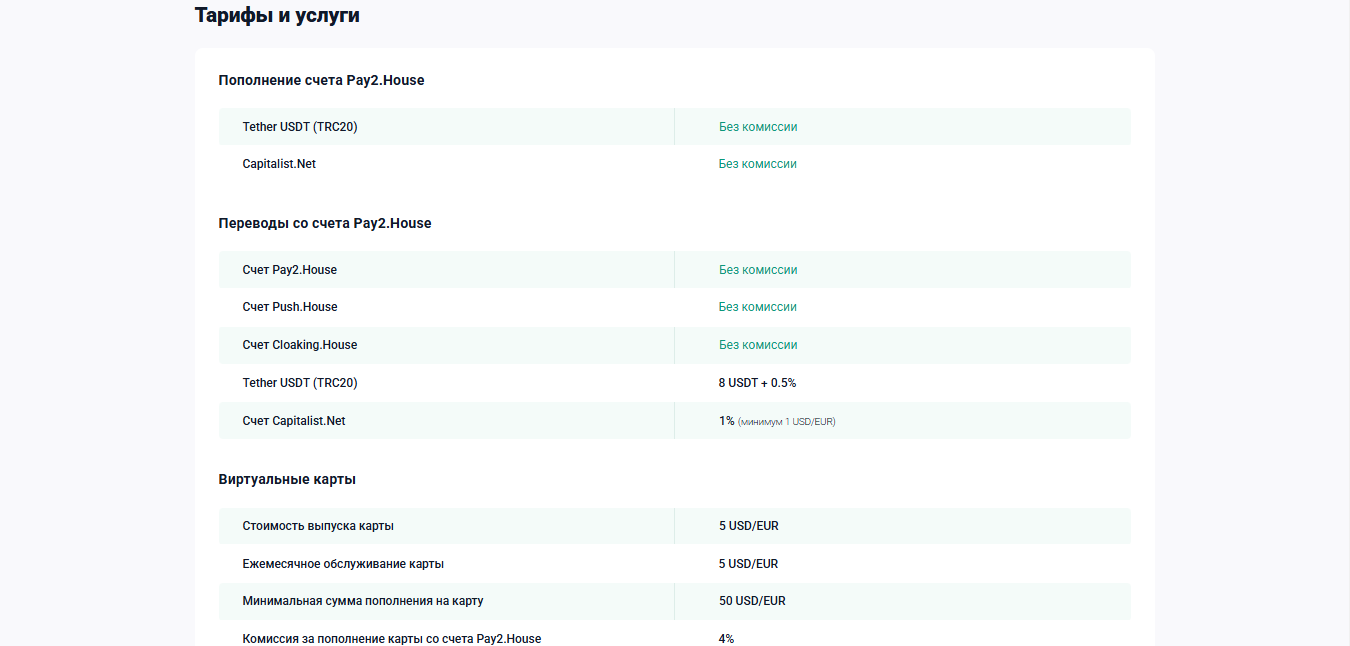Click "Без комиссии" in the top-up Tether row
Screen dimensions: 1350x646
pyautogui.click(x=758, y=127)
